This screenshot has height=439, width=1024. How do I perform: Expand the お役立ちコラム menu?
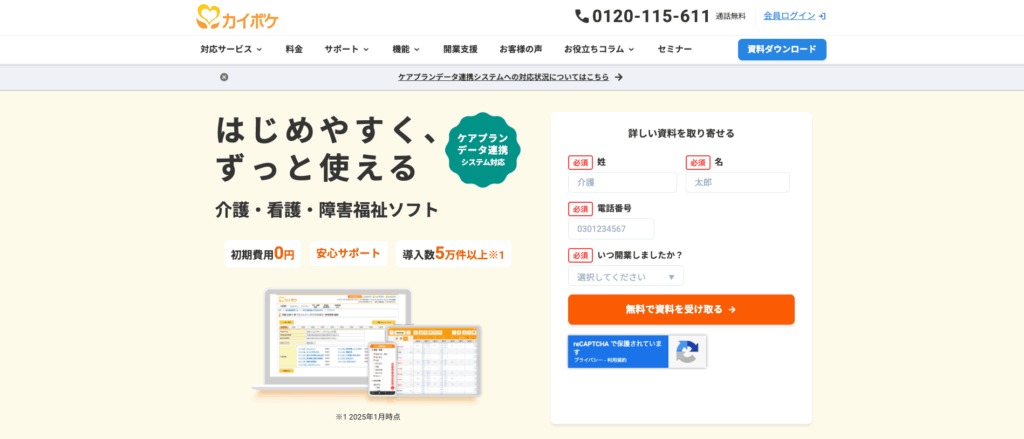pos(598,49)
